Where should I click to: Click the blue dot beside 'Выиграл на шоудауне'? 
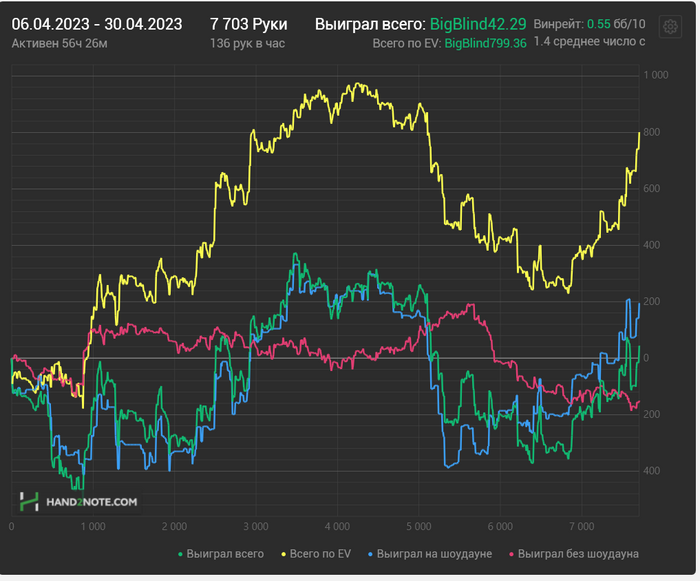[370, 554]
